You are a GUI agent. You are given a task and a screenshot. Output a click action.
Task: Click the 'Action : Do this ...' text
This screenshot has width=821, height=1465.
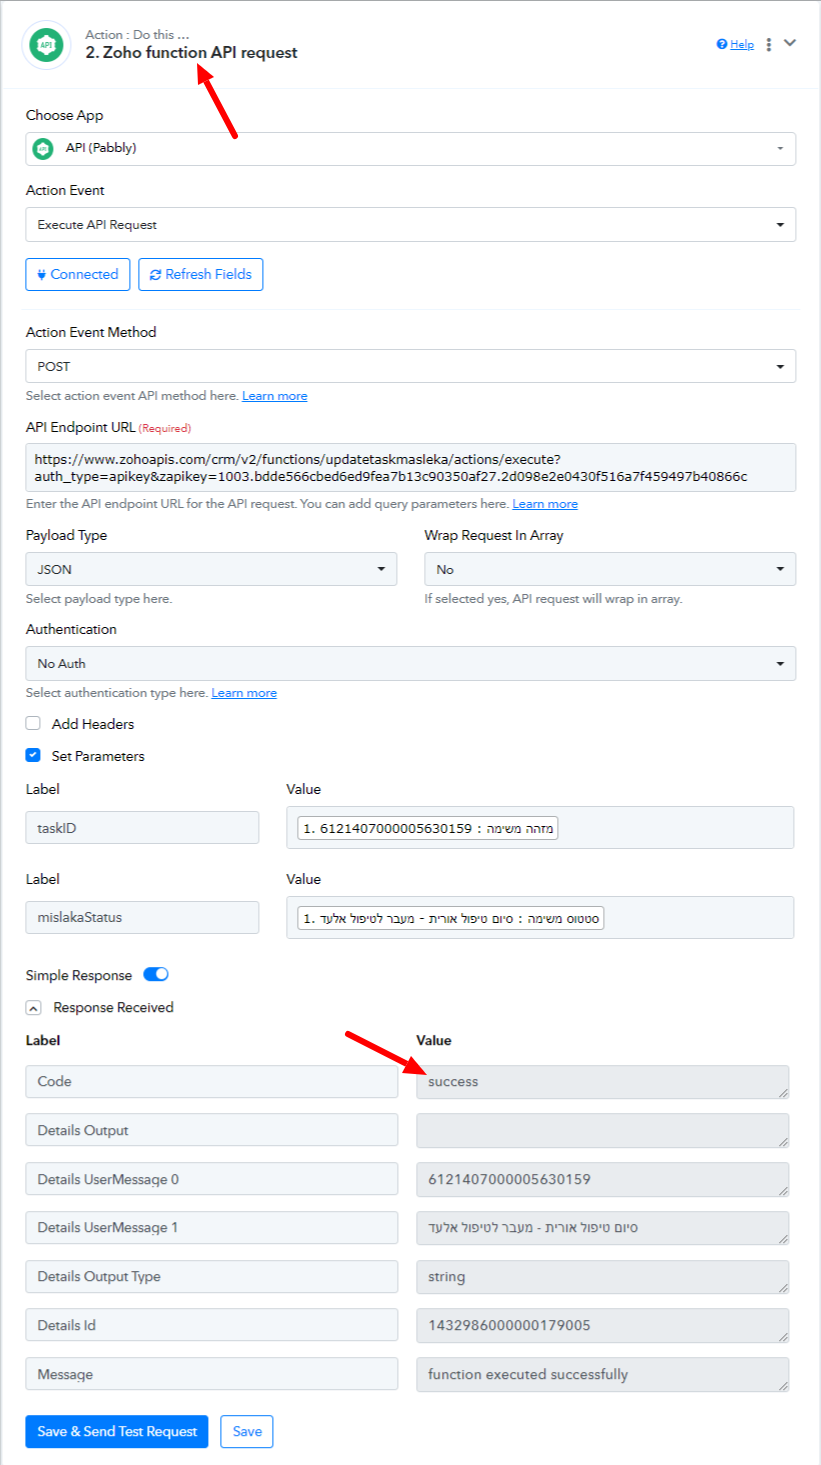click(137, 35)
